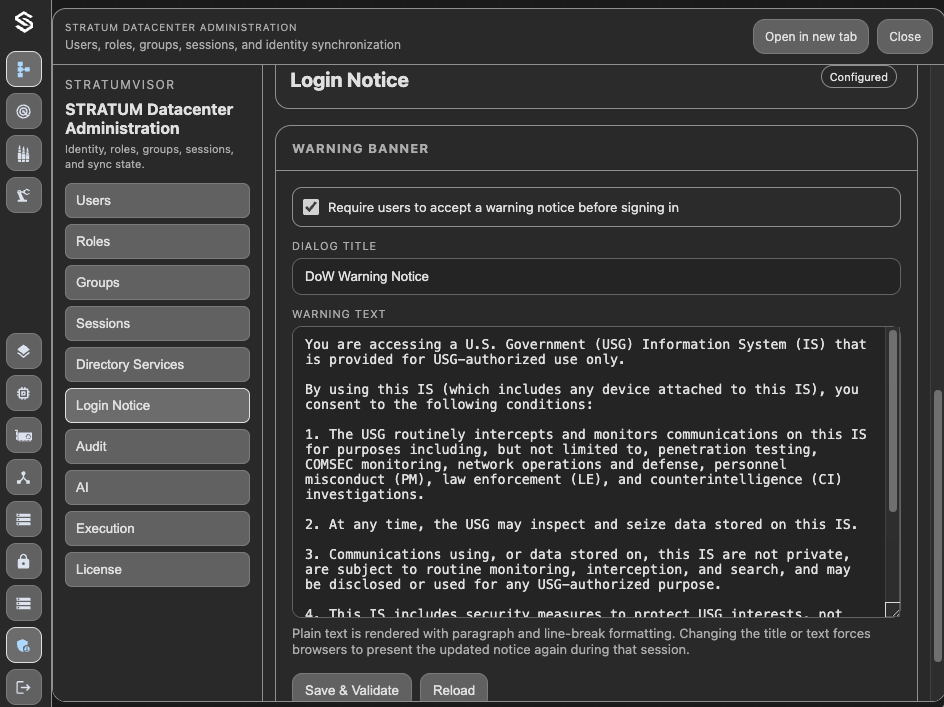Viewport: 944px width, 707px height.
Task: Open the stacked layers sidebar icon
Action: coord(24,351)
